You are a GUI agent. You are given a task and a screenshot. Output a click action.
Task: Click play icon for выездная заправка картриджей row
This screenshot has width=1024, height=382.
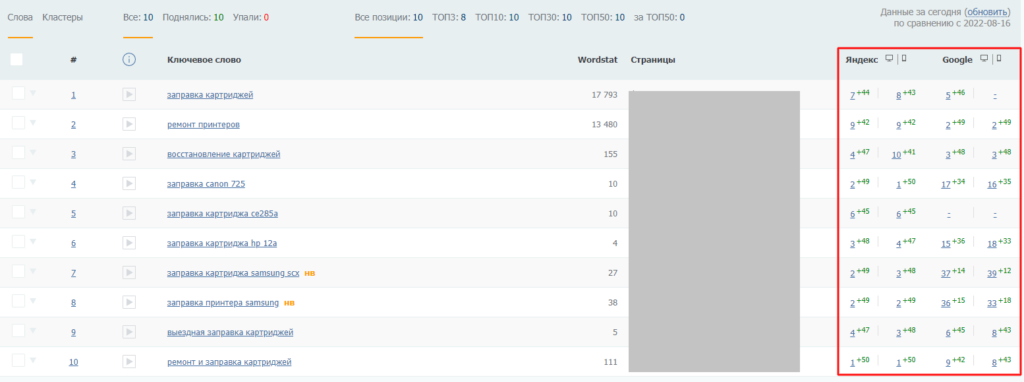click(x=129, y=332)
